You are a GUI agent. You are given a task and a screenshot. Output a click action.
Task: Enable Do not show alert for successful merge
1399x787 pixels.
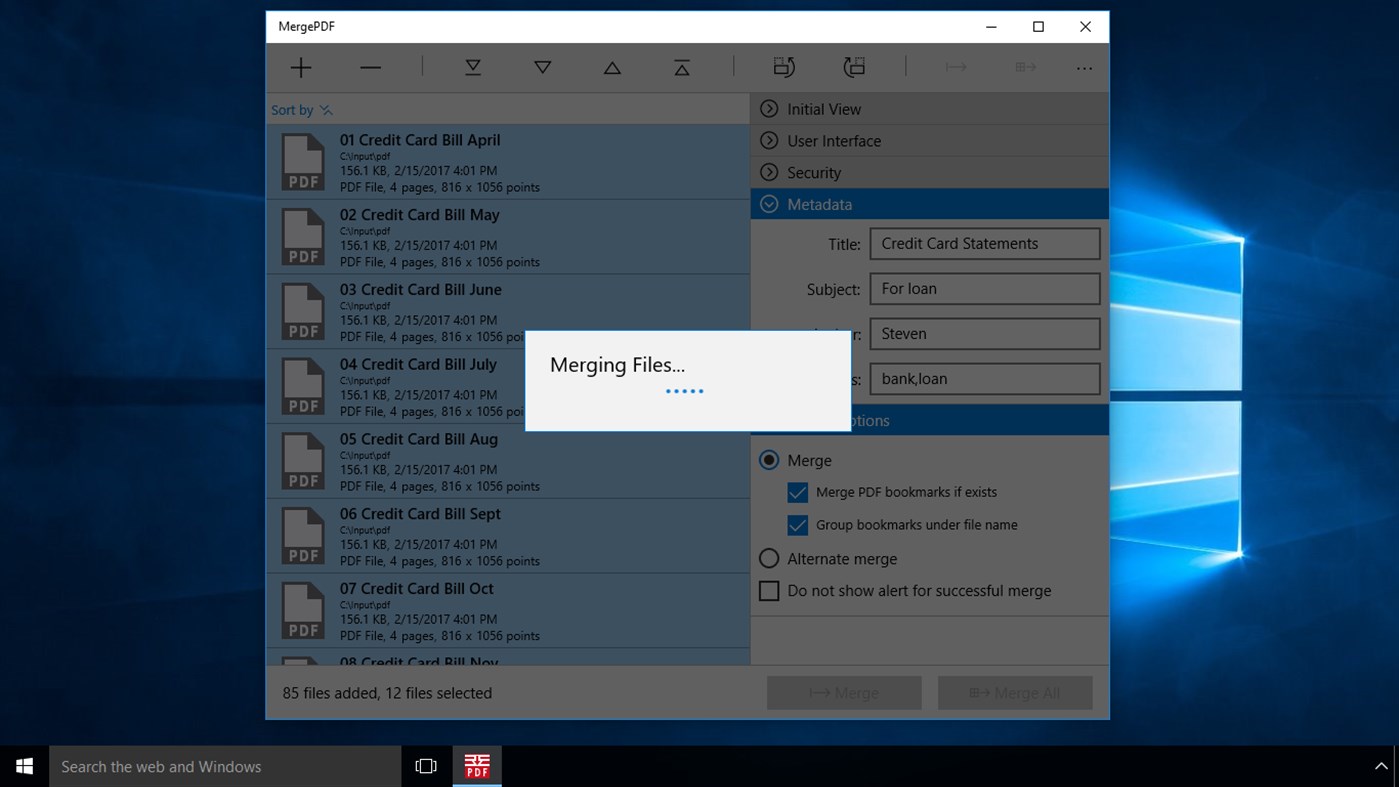(769, 590)
